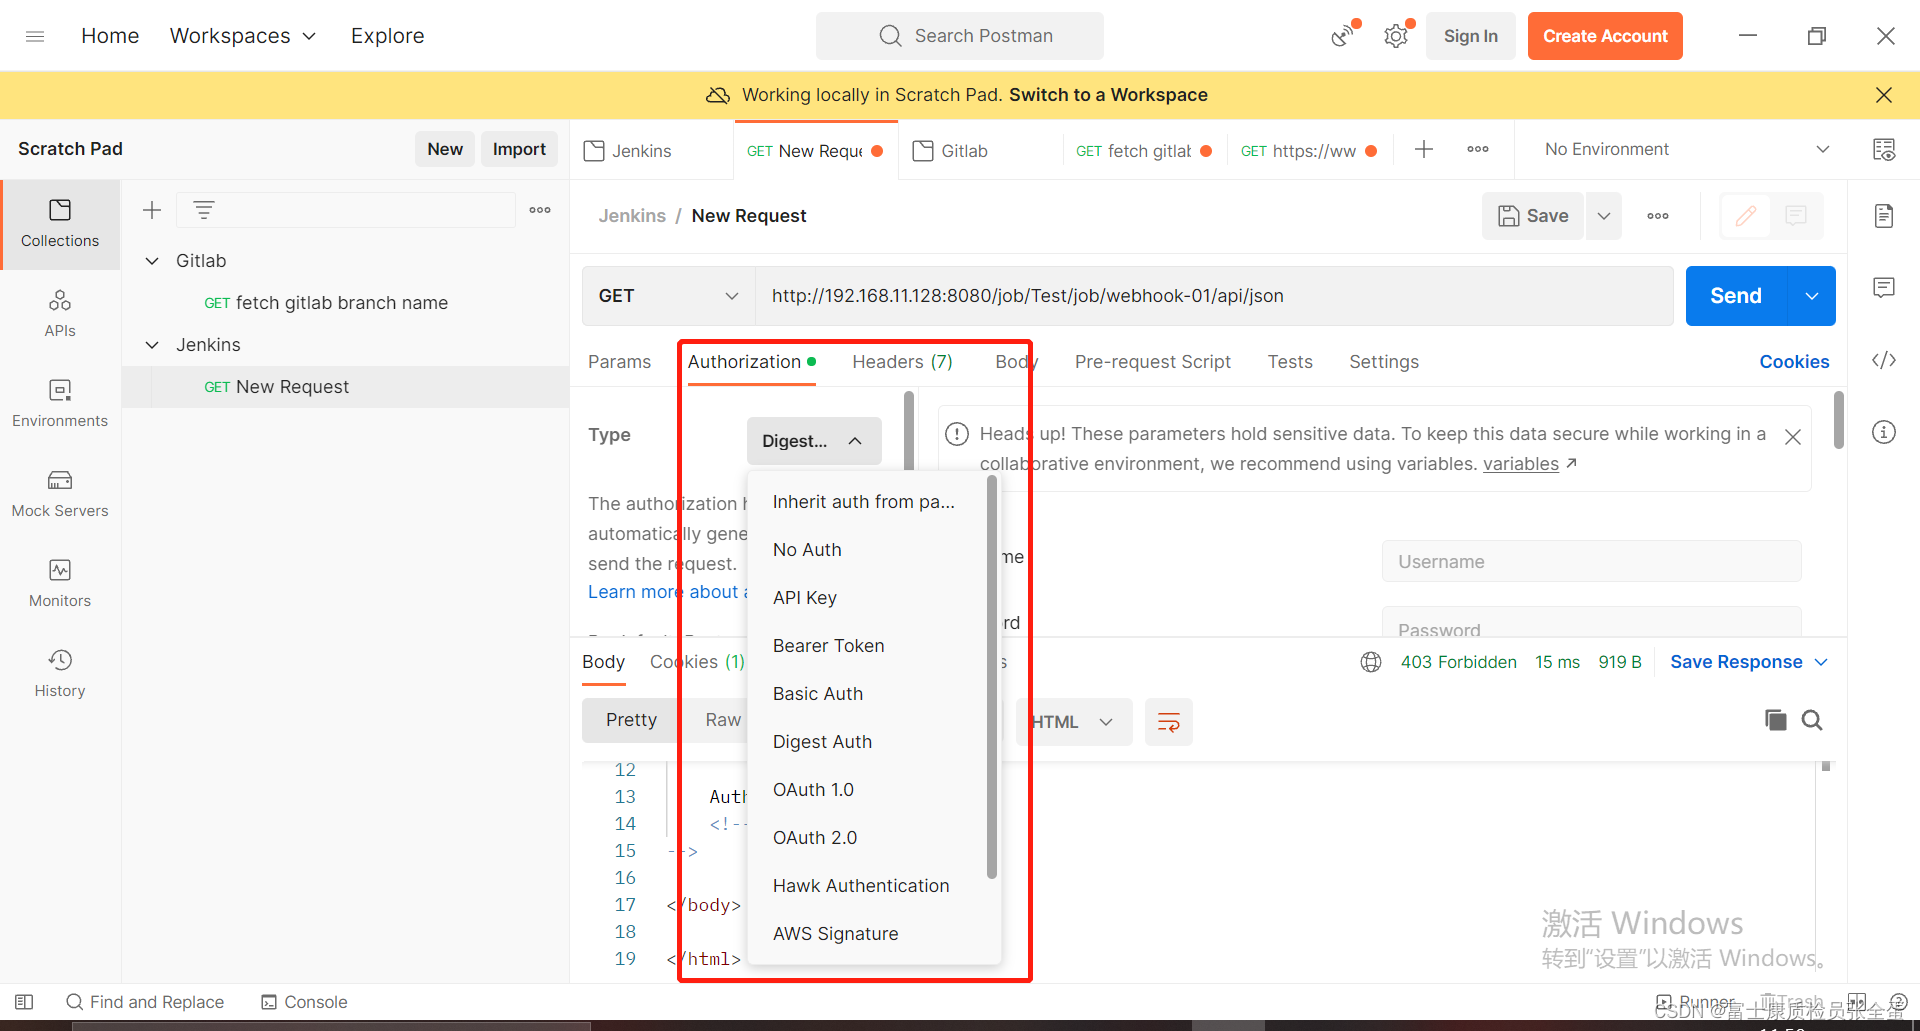1920x1031 pixels.
Task: Open the request three-dot options beside Save
Action: tap(1658, 216)
